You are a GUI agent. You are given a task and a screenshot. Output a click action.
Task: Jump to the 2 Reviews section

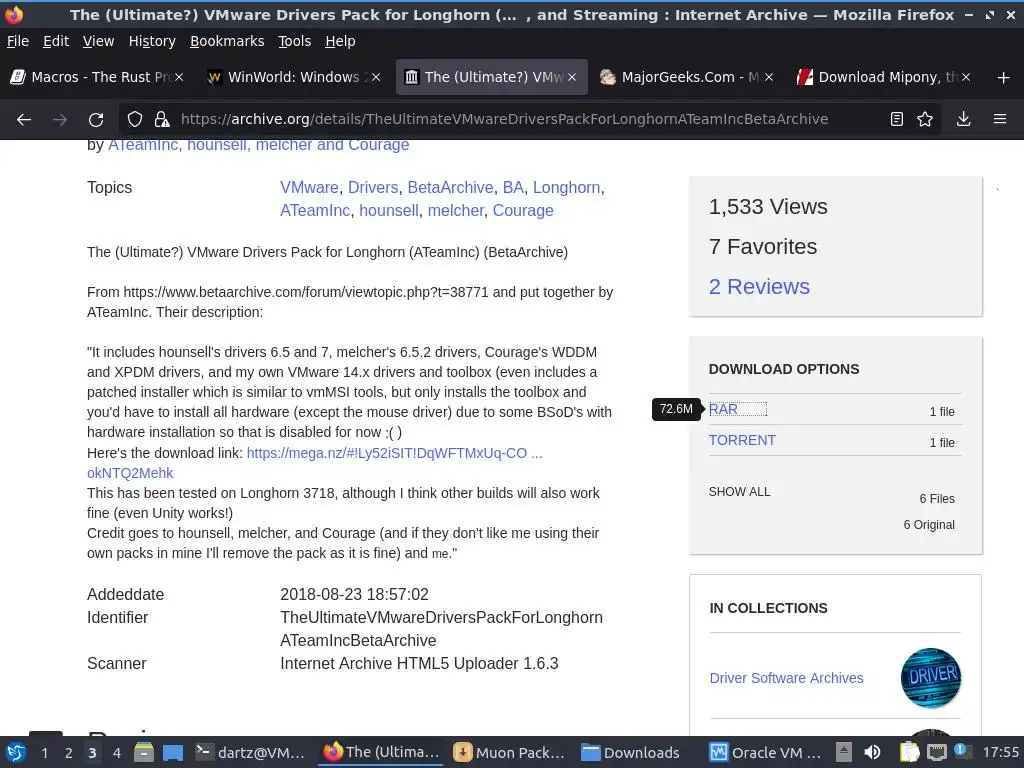[759, 287]
